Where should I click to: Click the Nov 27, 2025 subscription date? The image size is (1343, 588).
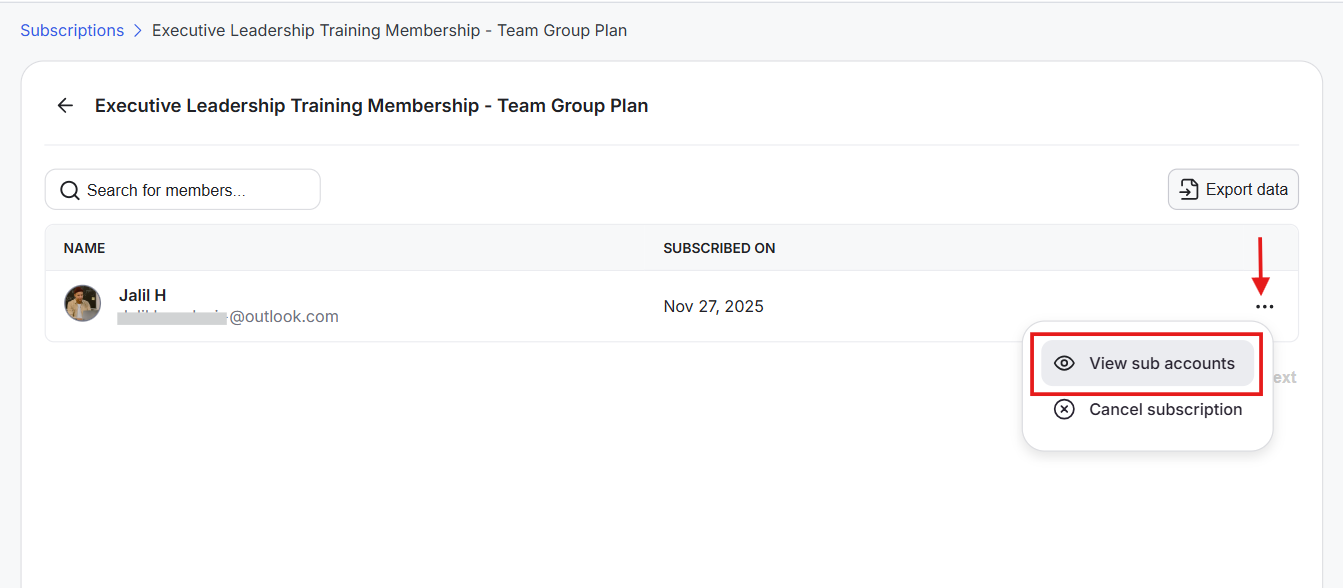(x=713, y=306)
